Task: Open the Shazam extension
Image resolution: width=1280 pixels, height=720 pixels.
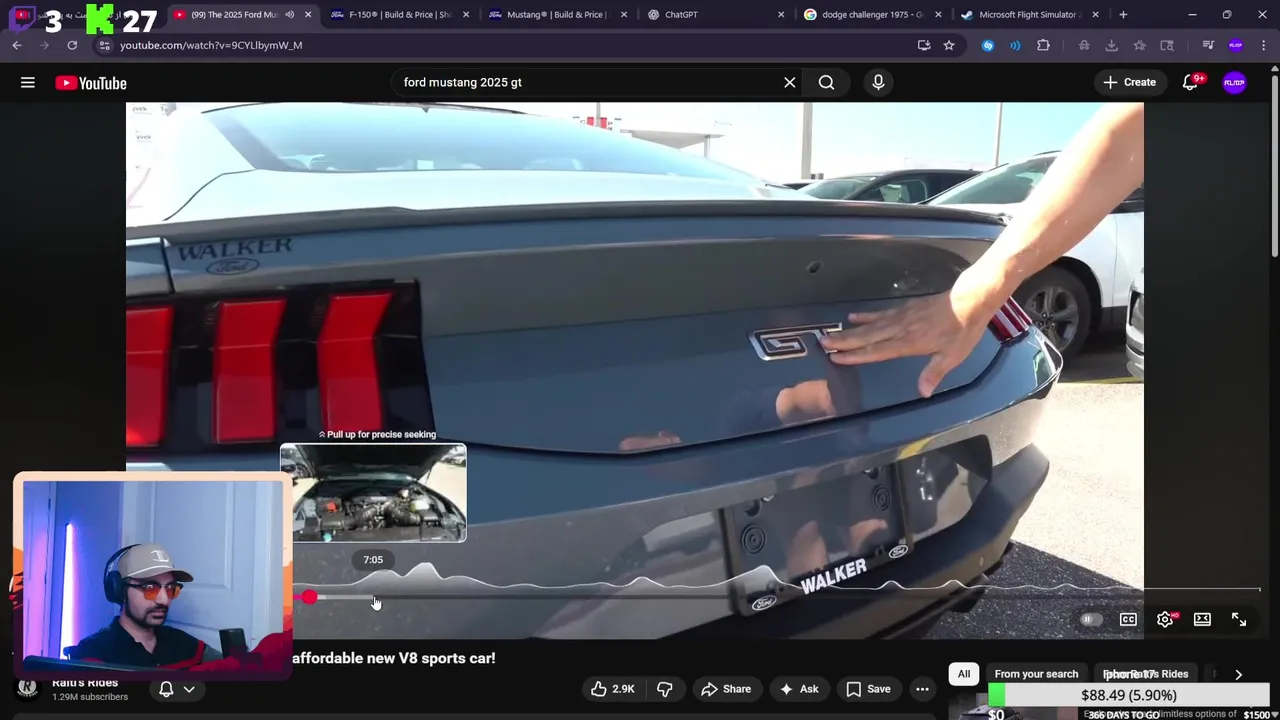Action: pos(988,45)
